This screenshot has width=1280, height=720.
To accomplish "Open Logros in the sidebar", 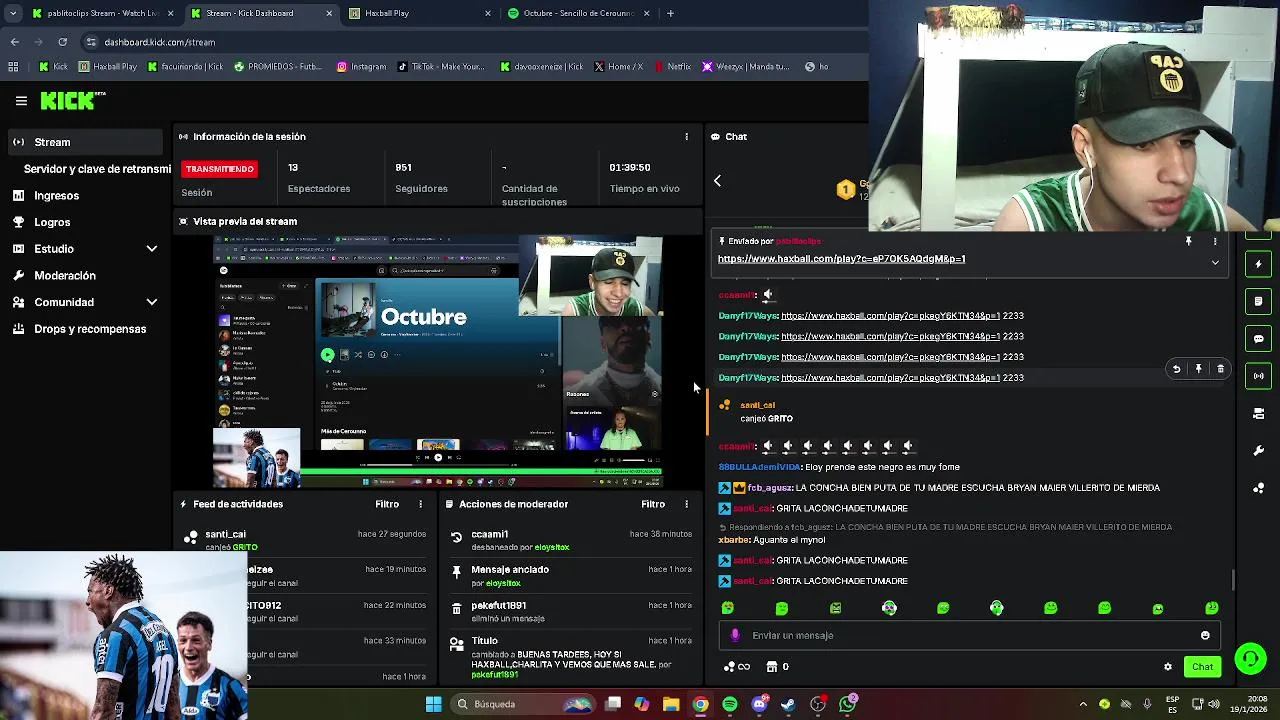I will click(52, 222).
